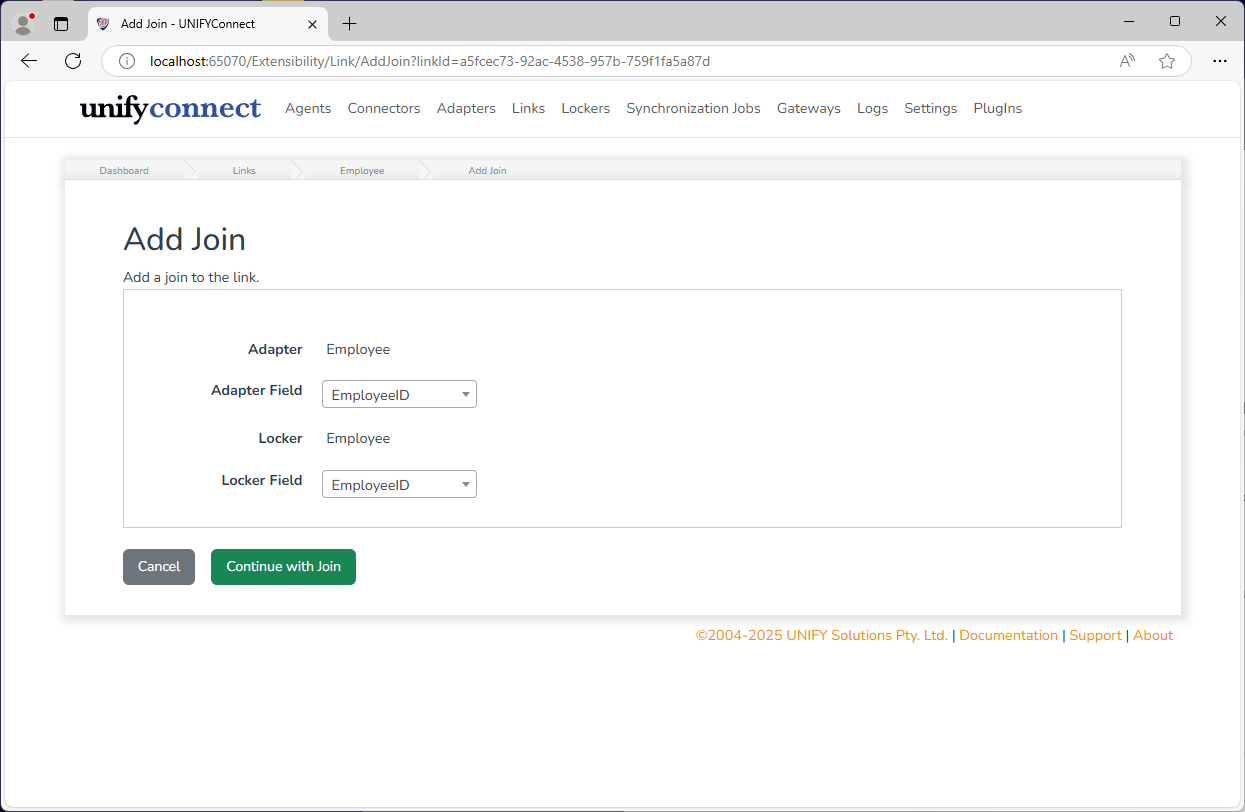1245x812 pixels.
Task: Go to Dashboard breadcrumb
Action: pyautogui.click(x=124, y=171)
